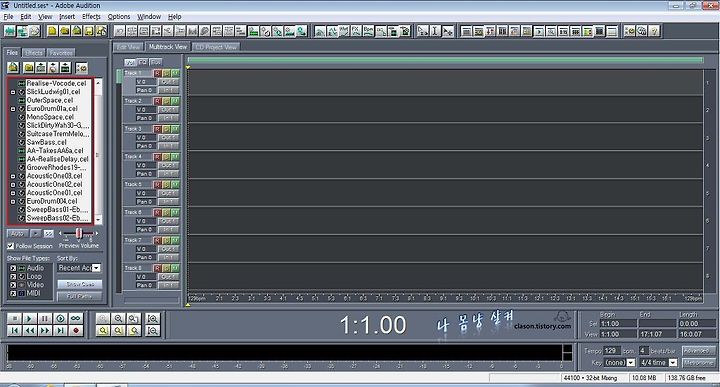
Task: Click Zoom Out Horizontally magnifier icon
Action: click(x=118, y=318)
